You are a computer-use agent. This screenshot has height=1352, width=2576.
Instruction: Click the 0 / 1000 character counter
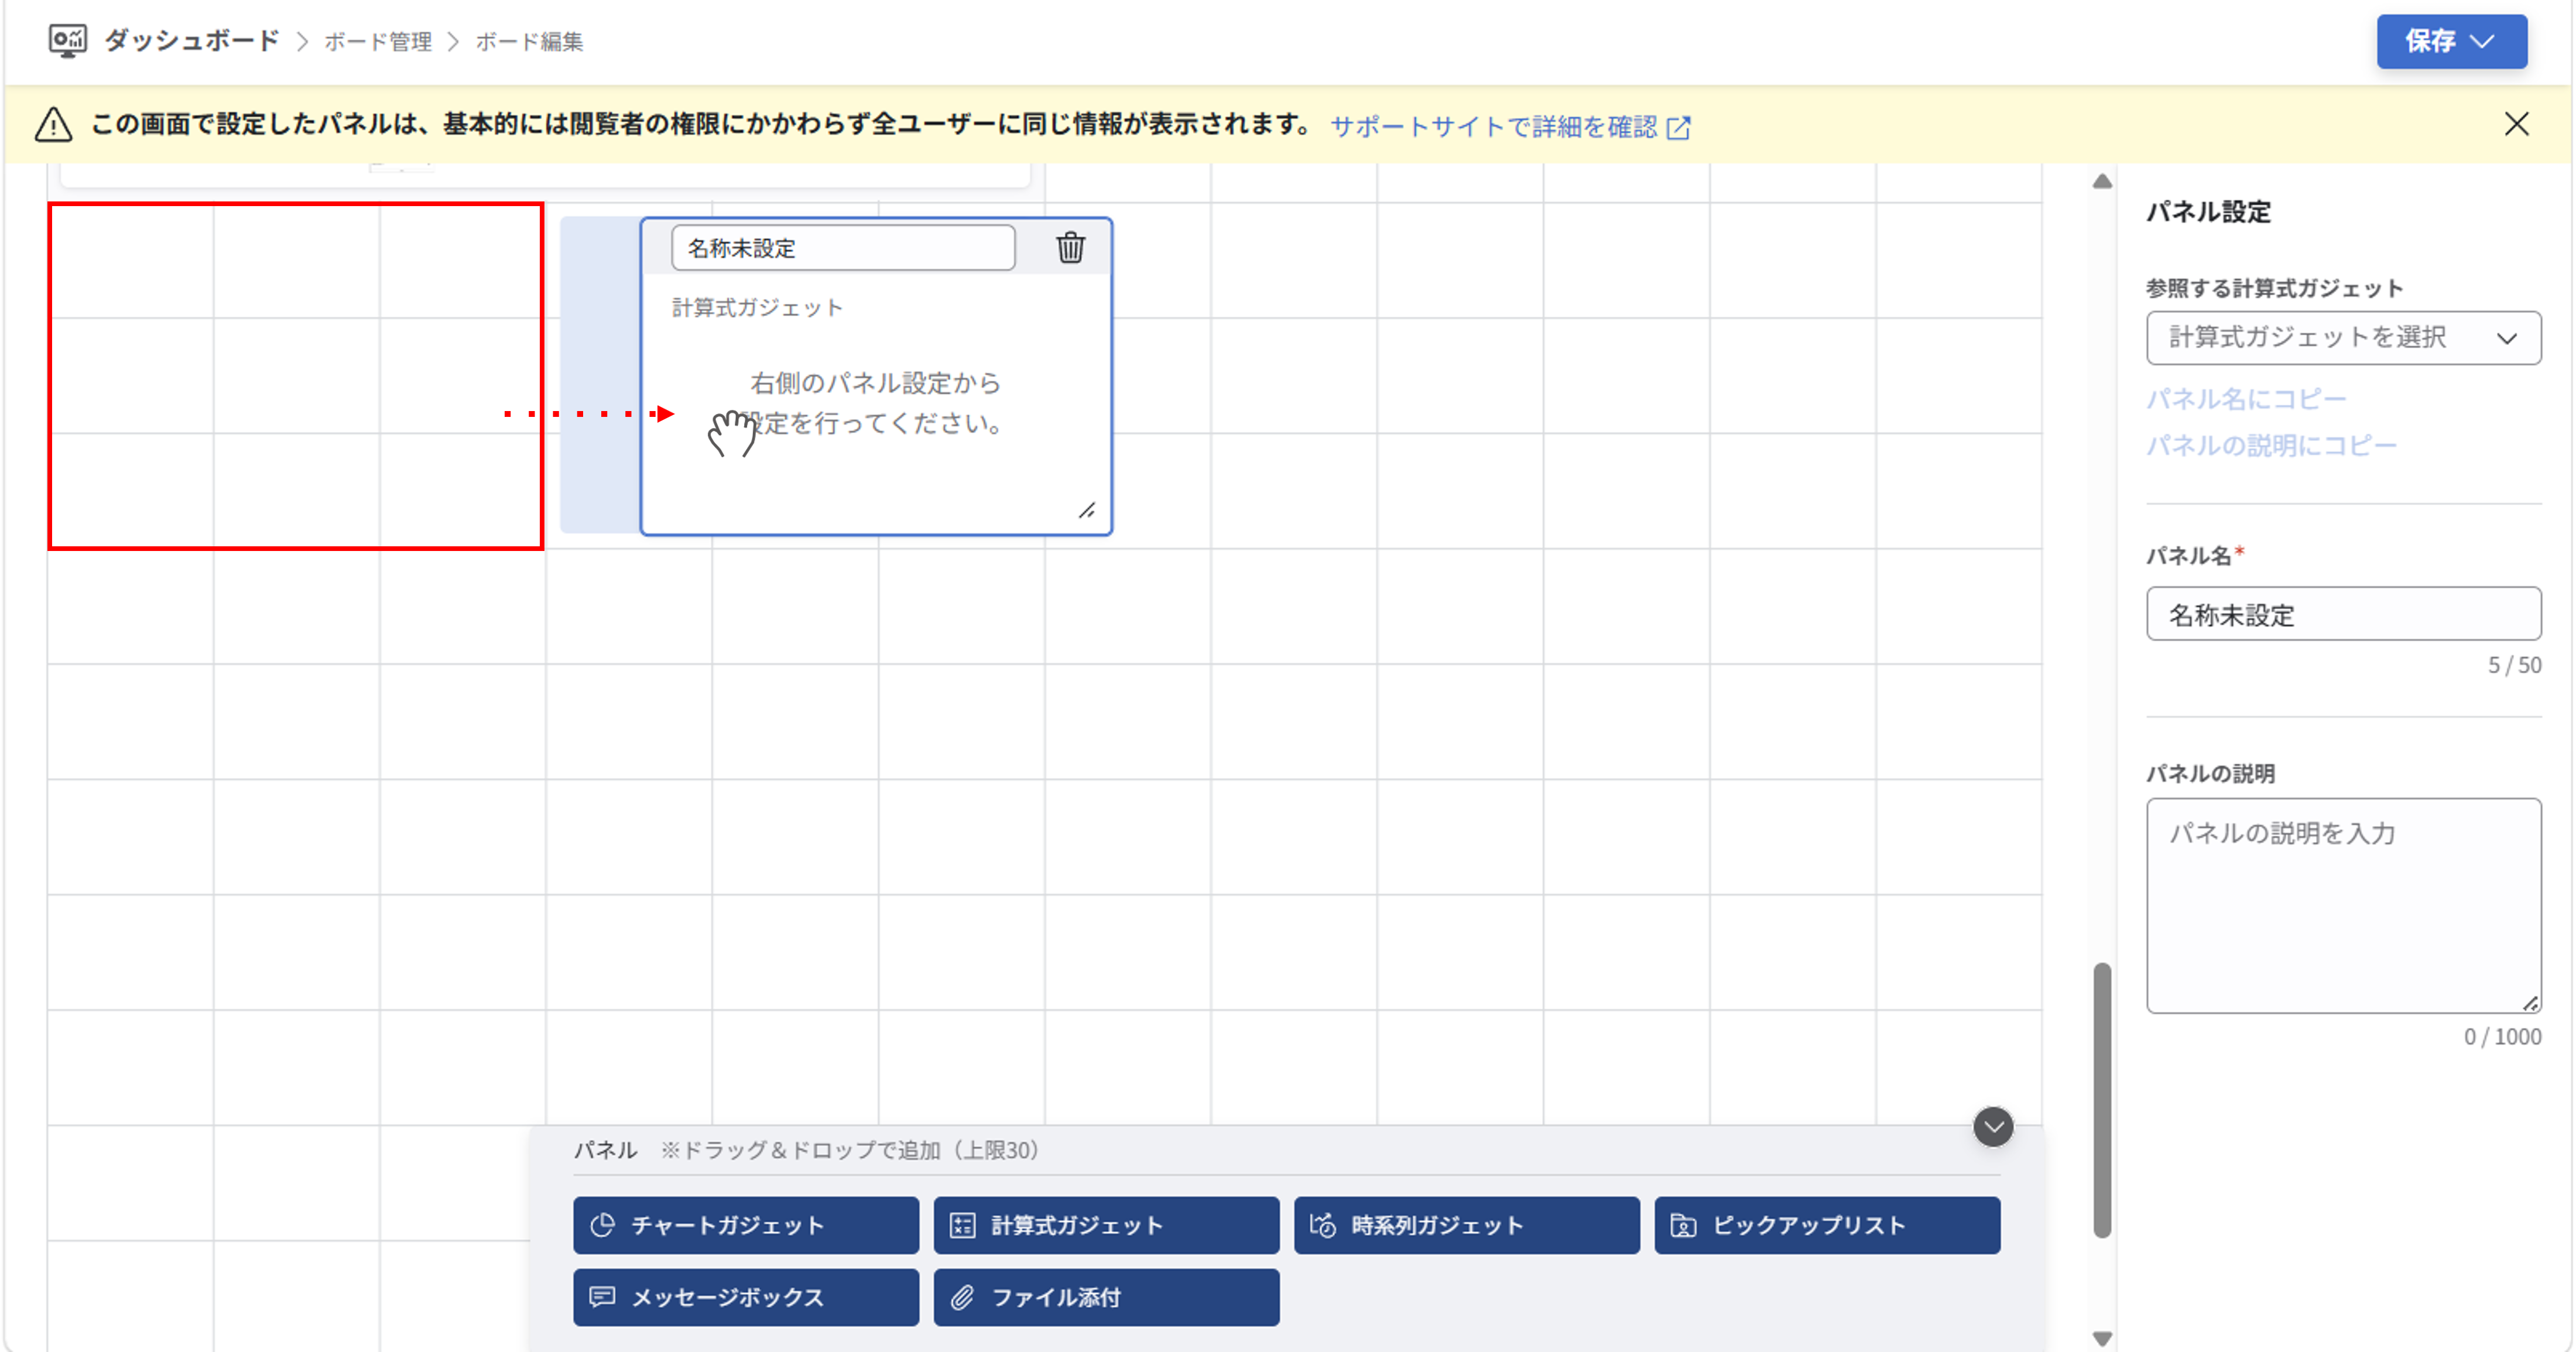tap(2502, 1037)
